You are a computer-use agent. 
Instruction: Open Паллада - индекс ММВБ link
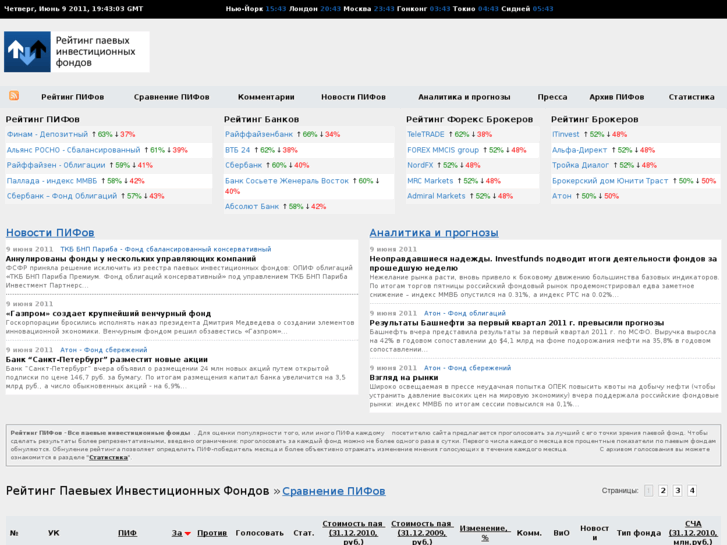coord(52,181)
